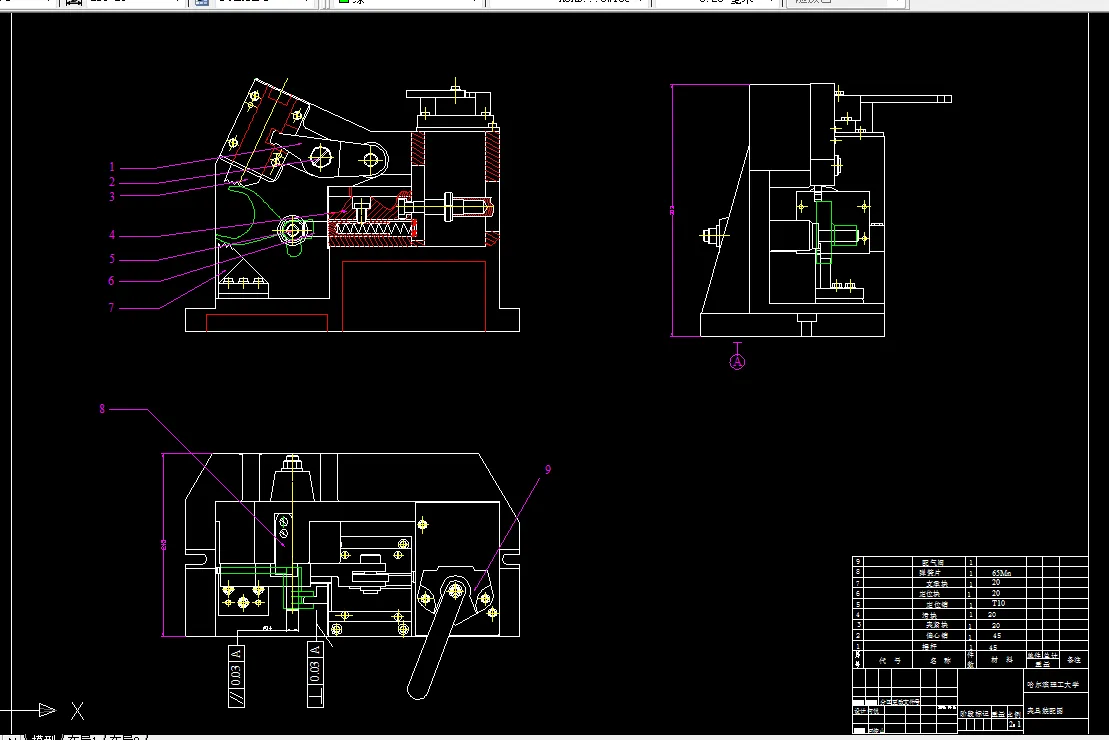The height and width of the screenshot is (740, 1109).
Task: Click the UCS X axis label
Action: (x=77, y=711)
